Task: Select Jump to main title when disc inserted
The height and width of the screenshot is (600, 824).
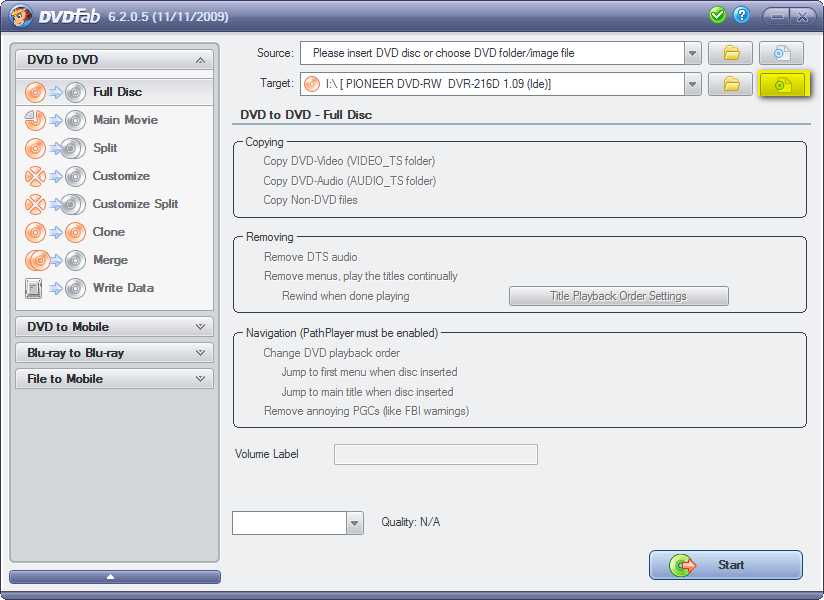Action: pyautogui.click(x=367, y=392)
